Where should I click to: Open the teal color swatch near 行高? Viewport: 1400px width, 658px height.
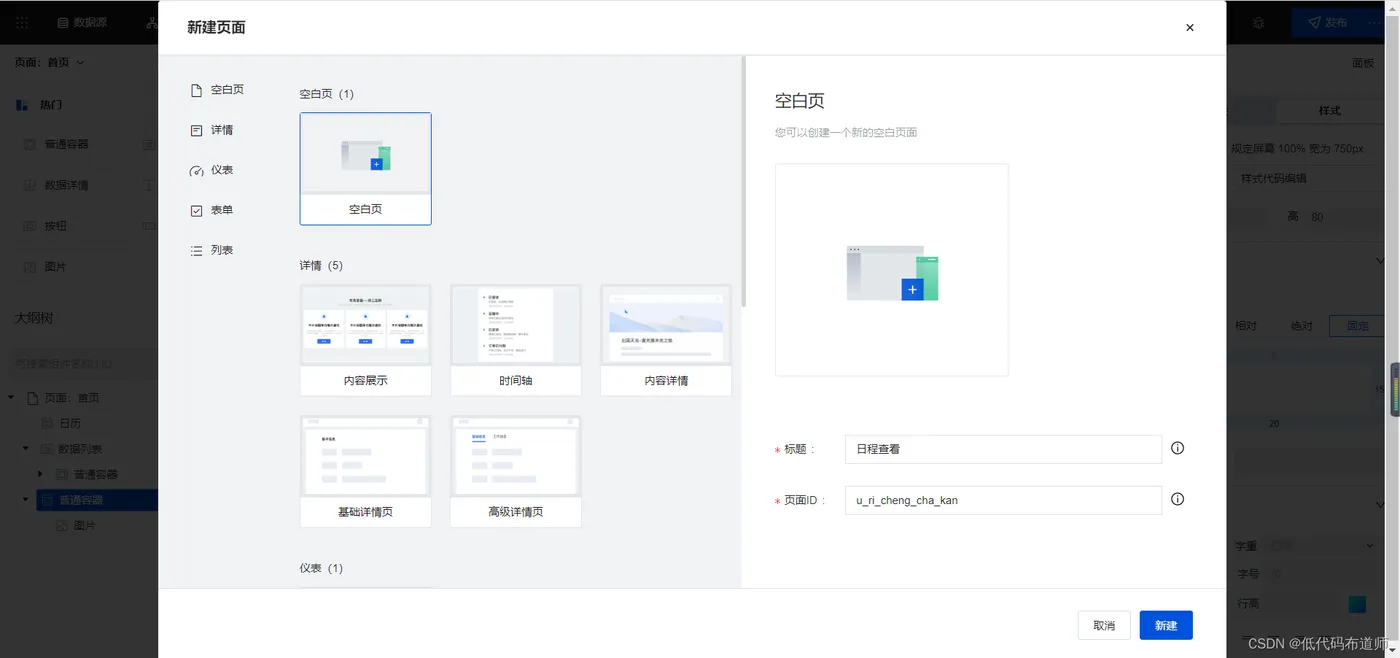click(x=1357, y=604)
